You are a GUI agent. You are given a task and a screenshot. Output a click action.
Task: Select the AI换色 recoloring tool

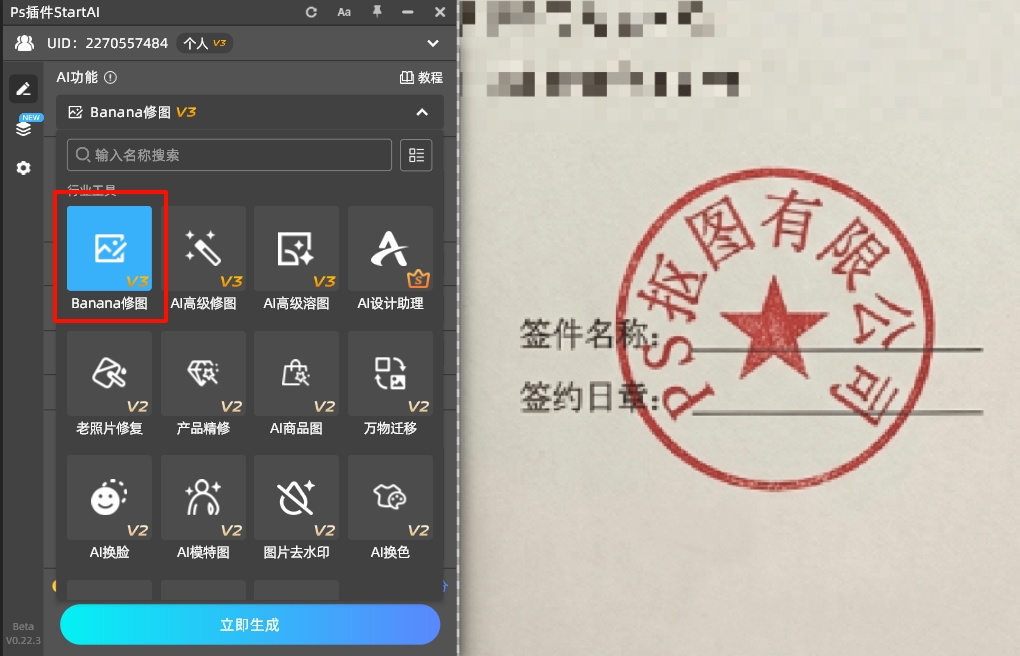389,498
